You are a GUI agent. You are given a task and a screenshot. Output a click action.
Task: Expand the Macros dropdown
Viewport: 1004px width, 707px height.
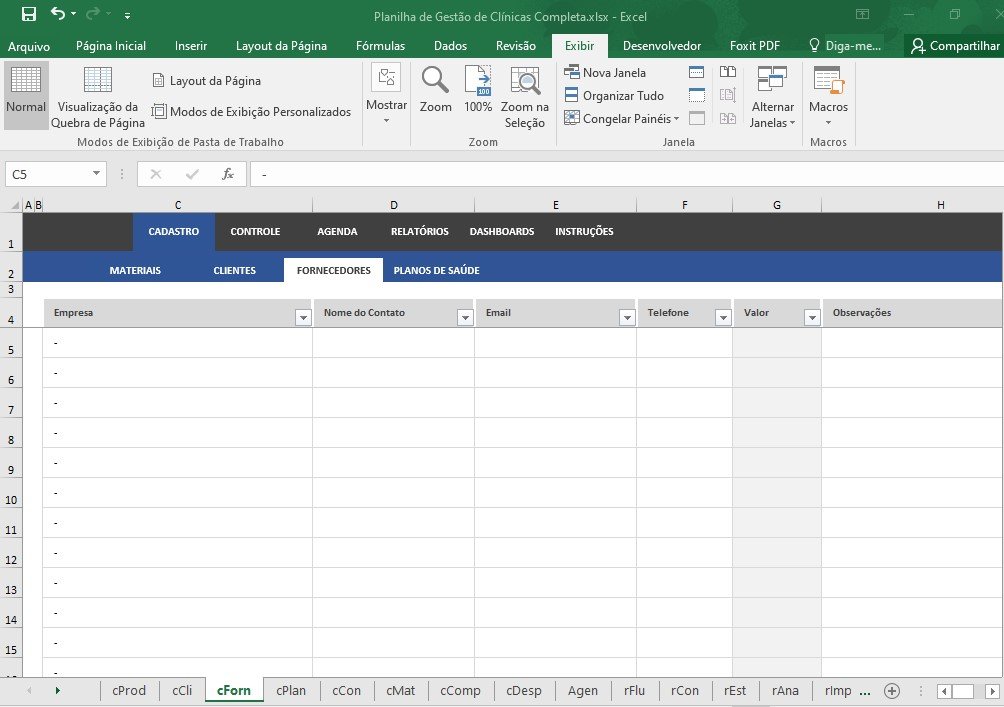828,122
